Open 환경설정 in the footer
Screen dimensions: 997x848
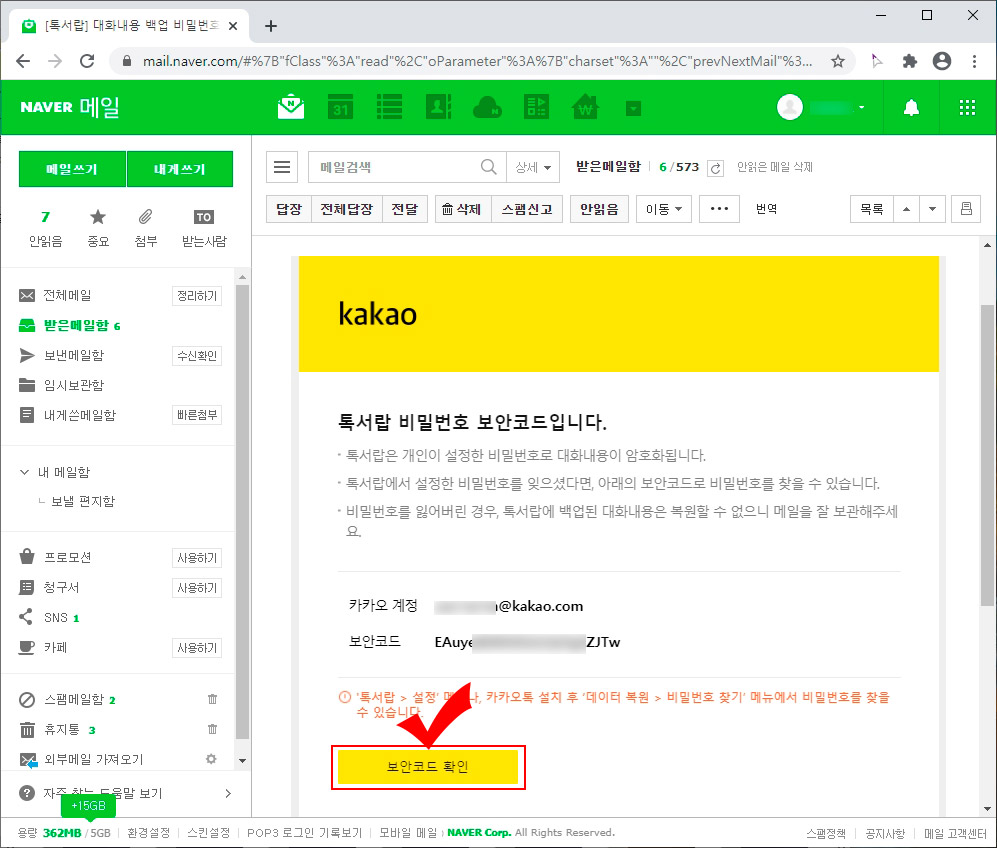pos(149,833)
